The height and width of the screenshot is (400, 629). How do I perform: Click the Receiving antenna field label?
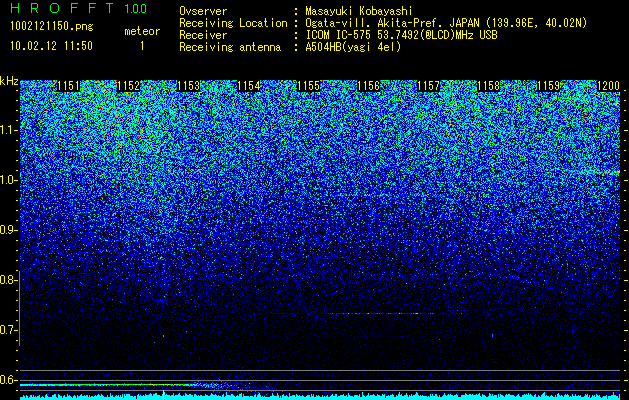(x=230, y=47)
